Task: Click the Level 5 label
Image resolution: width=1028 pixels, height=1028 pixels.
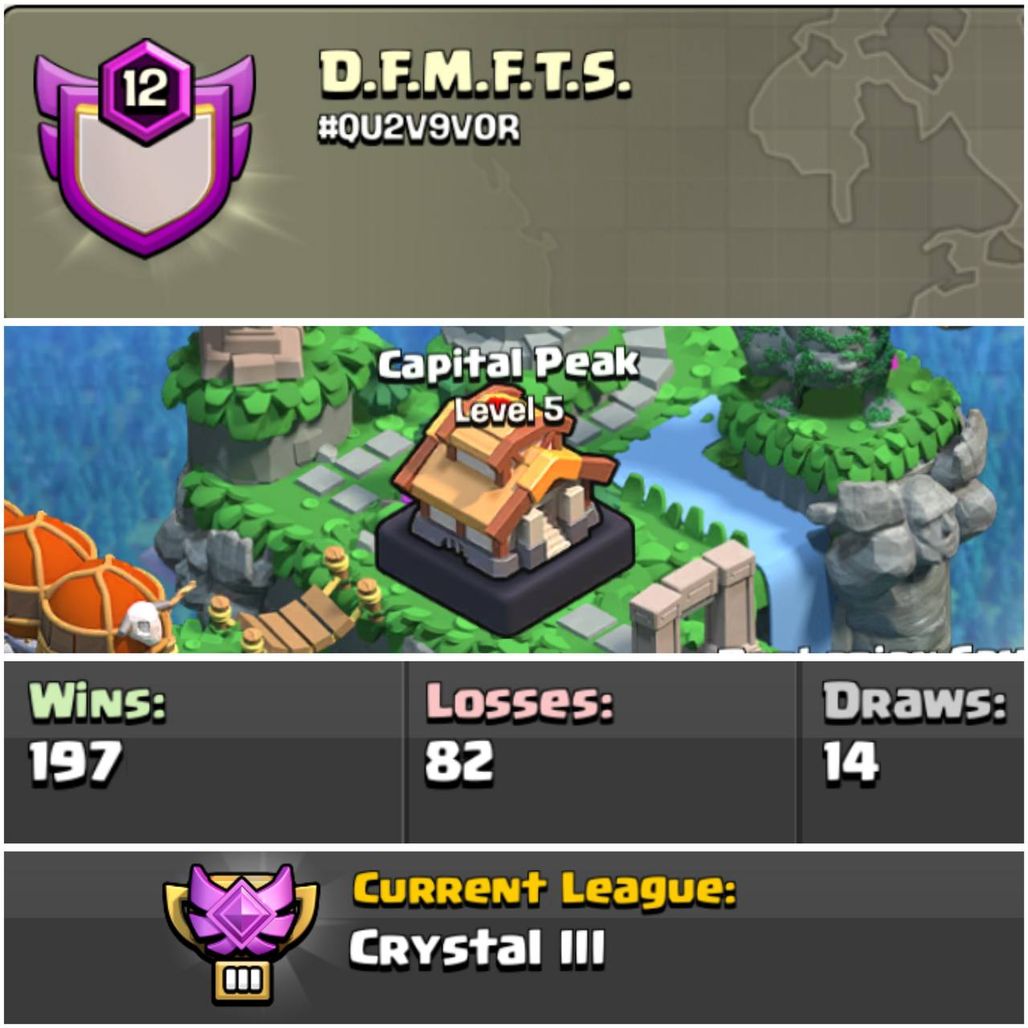Action: 509,410
